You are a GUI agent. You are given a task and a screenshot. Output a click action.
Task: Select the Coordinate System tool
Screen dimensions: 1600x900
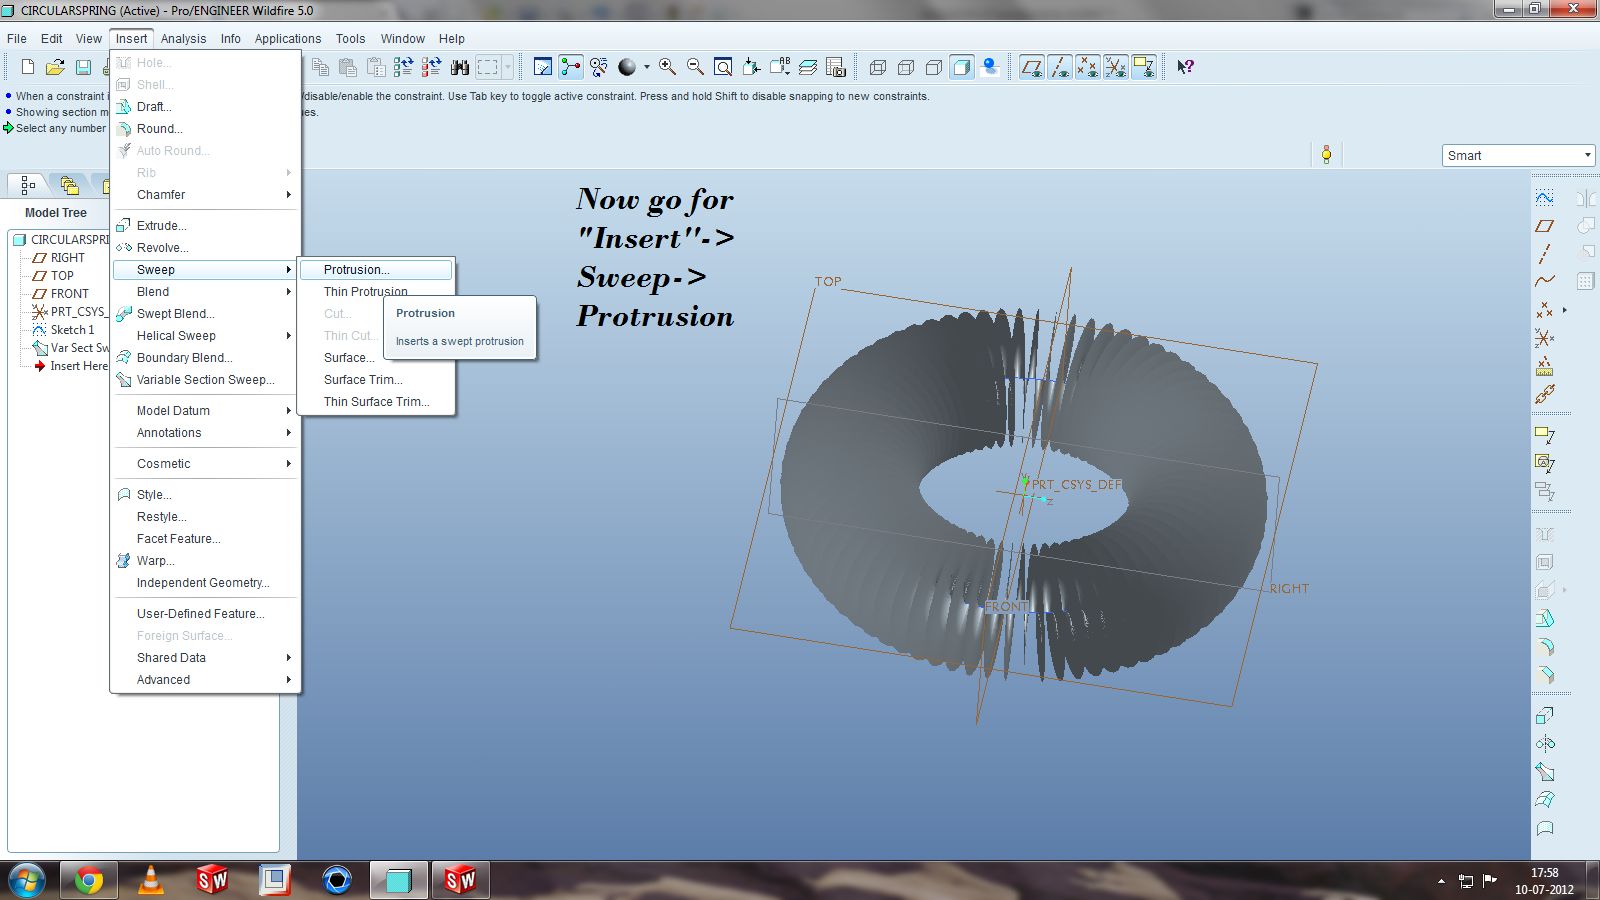1545,338
